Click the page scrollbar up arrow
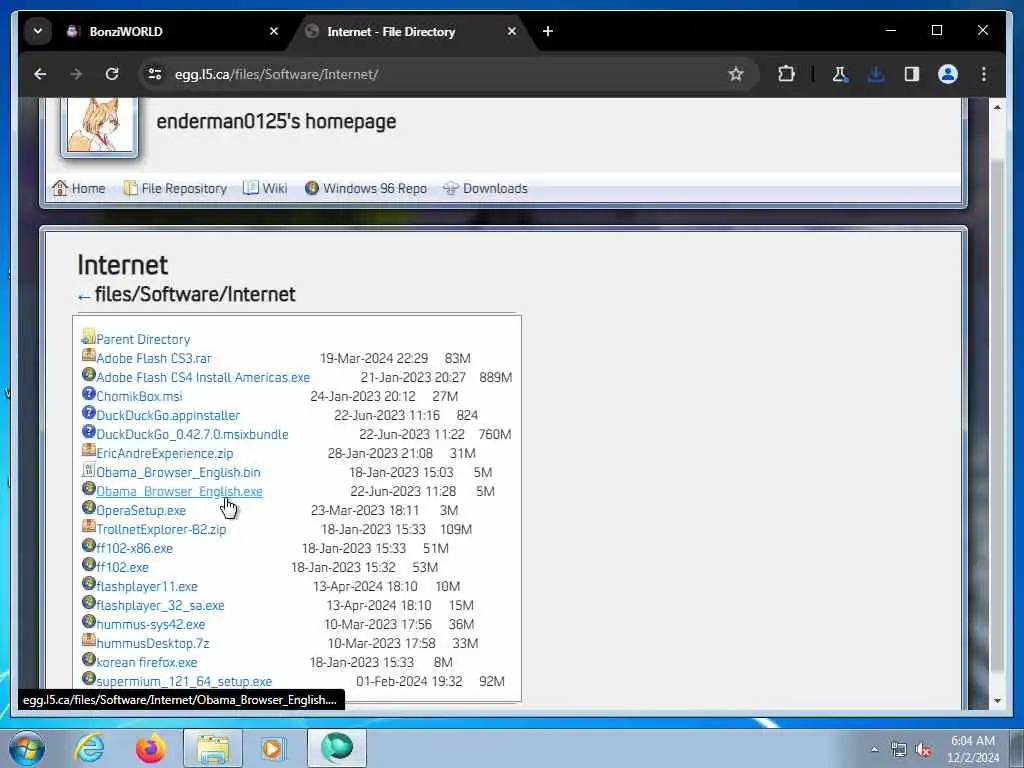This screenshot has width=1024, height=768. click(x=997, y=107)
